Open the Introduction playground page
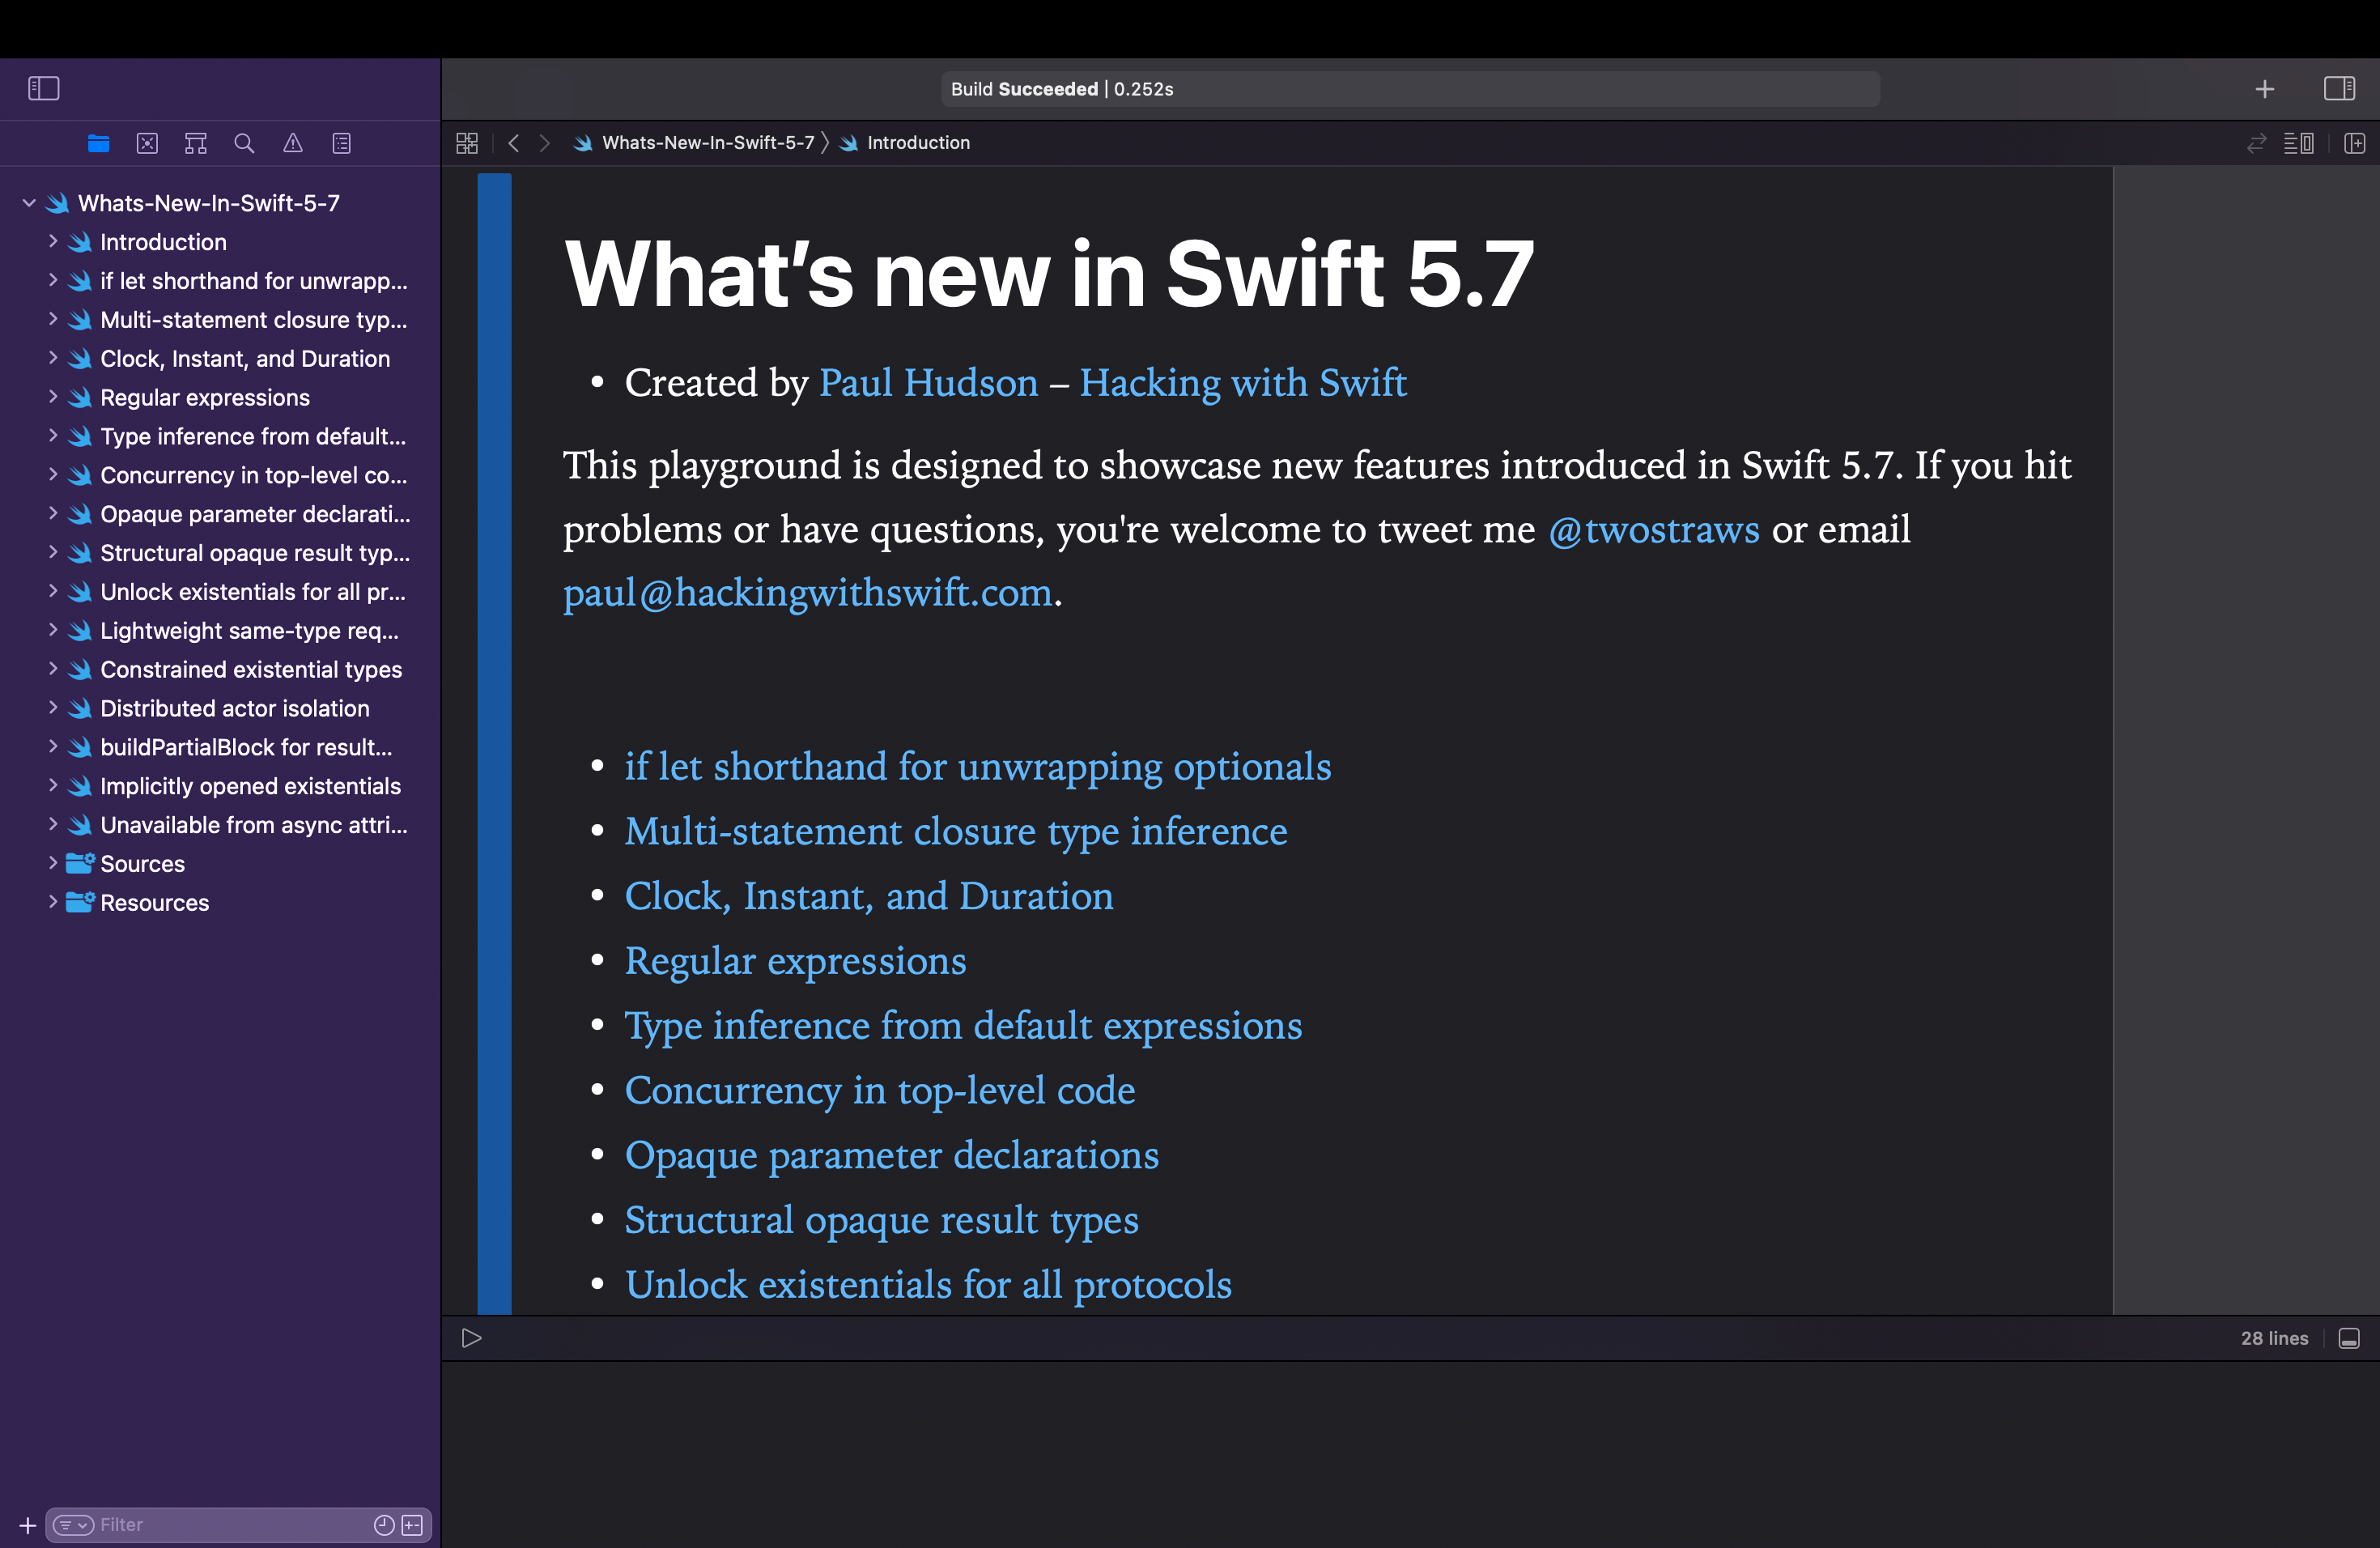2380x1548 pixels. pyautogui.click(x=163, y=241)
